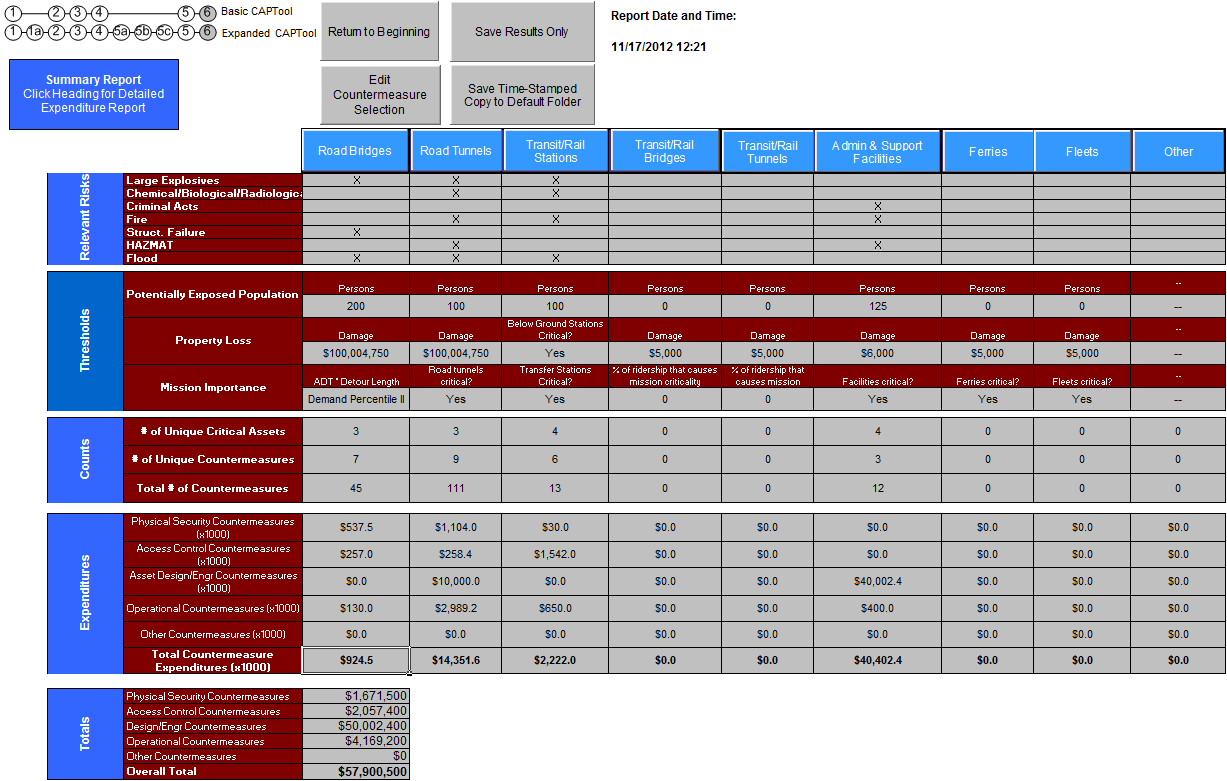Jump to step 5c in Expanded CAPTool

point(165,32)
